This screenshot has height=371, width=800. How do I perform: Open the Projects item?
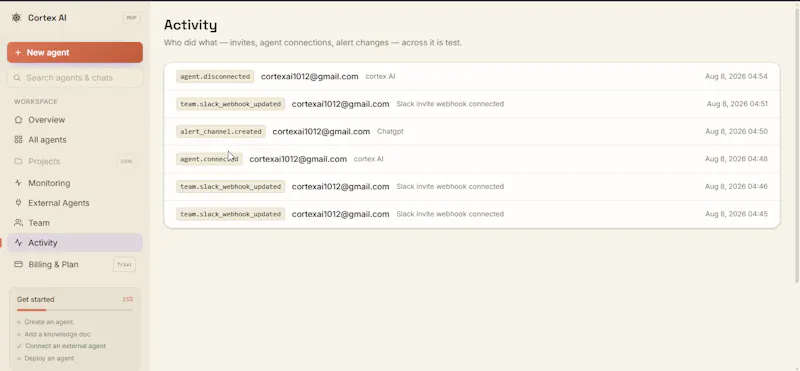coord(75,161)
